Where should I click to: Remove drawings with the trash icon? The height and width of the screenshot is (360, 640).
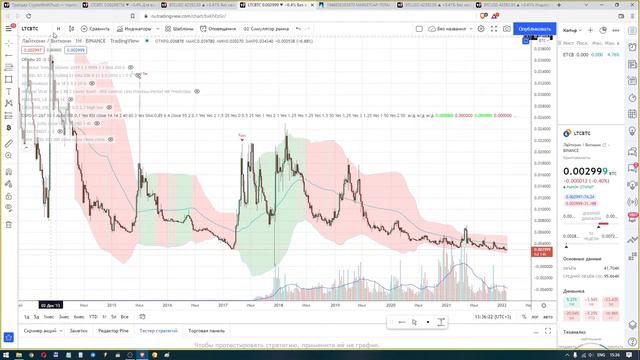coord(9,224)
